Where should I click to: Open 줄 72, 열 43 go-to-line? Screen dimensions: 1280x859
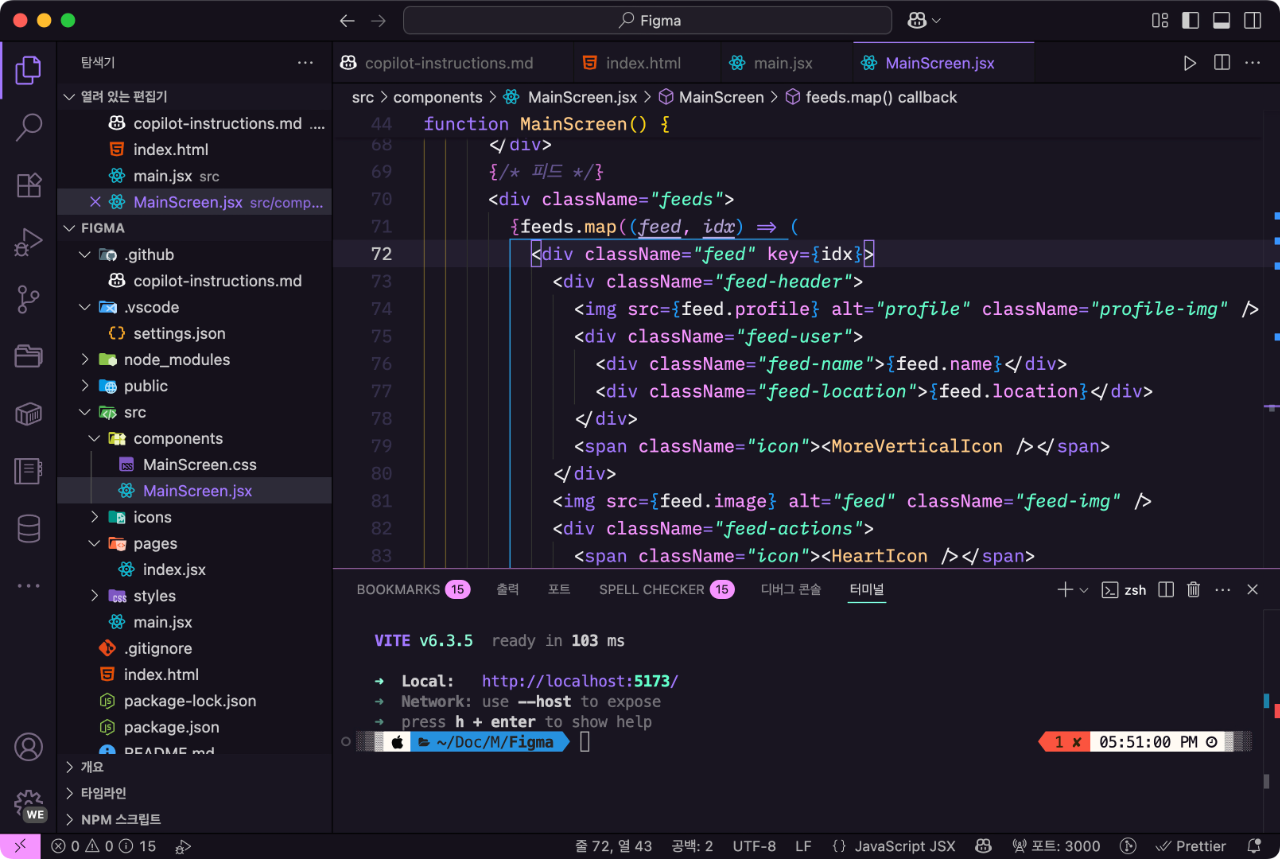coord(613,846)
